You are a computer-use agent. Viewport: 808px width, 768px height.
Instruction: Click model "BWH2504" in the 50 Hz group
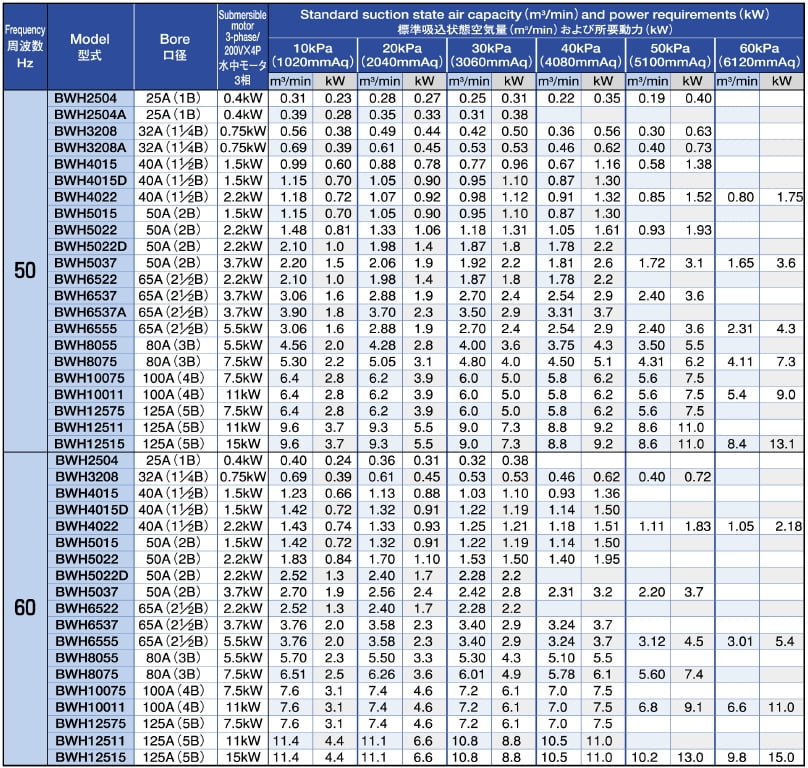coord(86,98)
